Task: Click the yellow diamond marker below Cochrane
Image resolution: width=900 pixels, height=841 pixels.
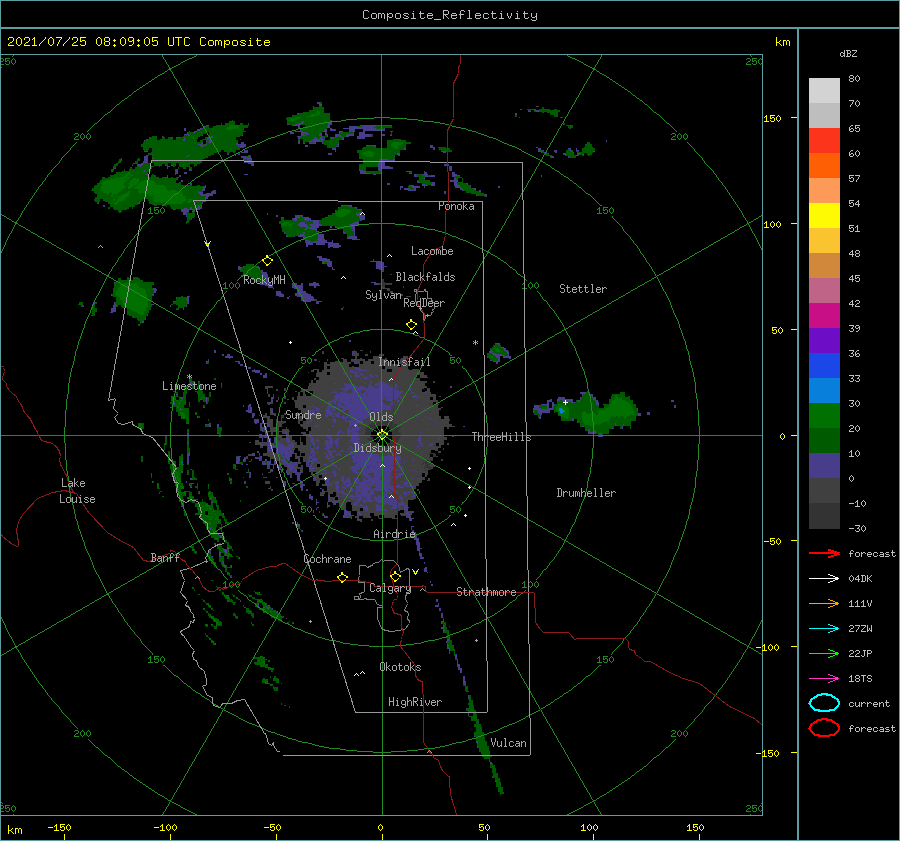Action: click(x=342, y=577)
